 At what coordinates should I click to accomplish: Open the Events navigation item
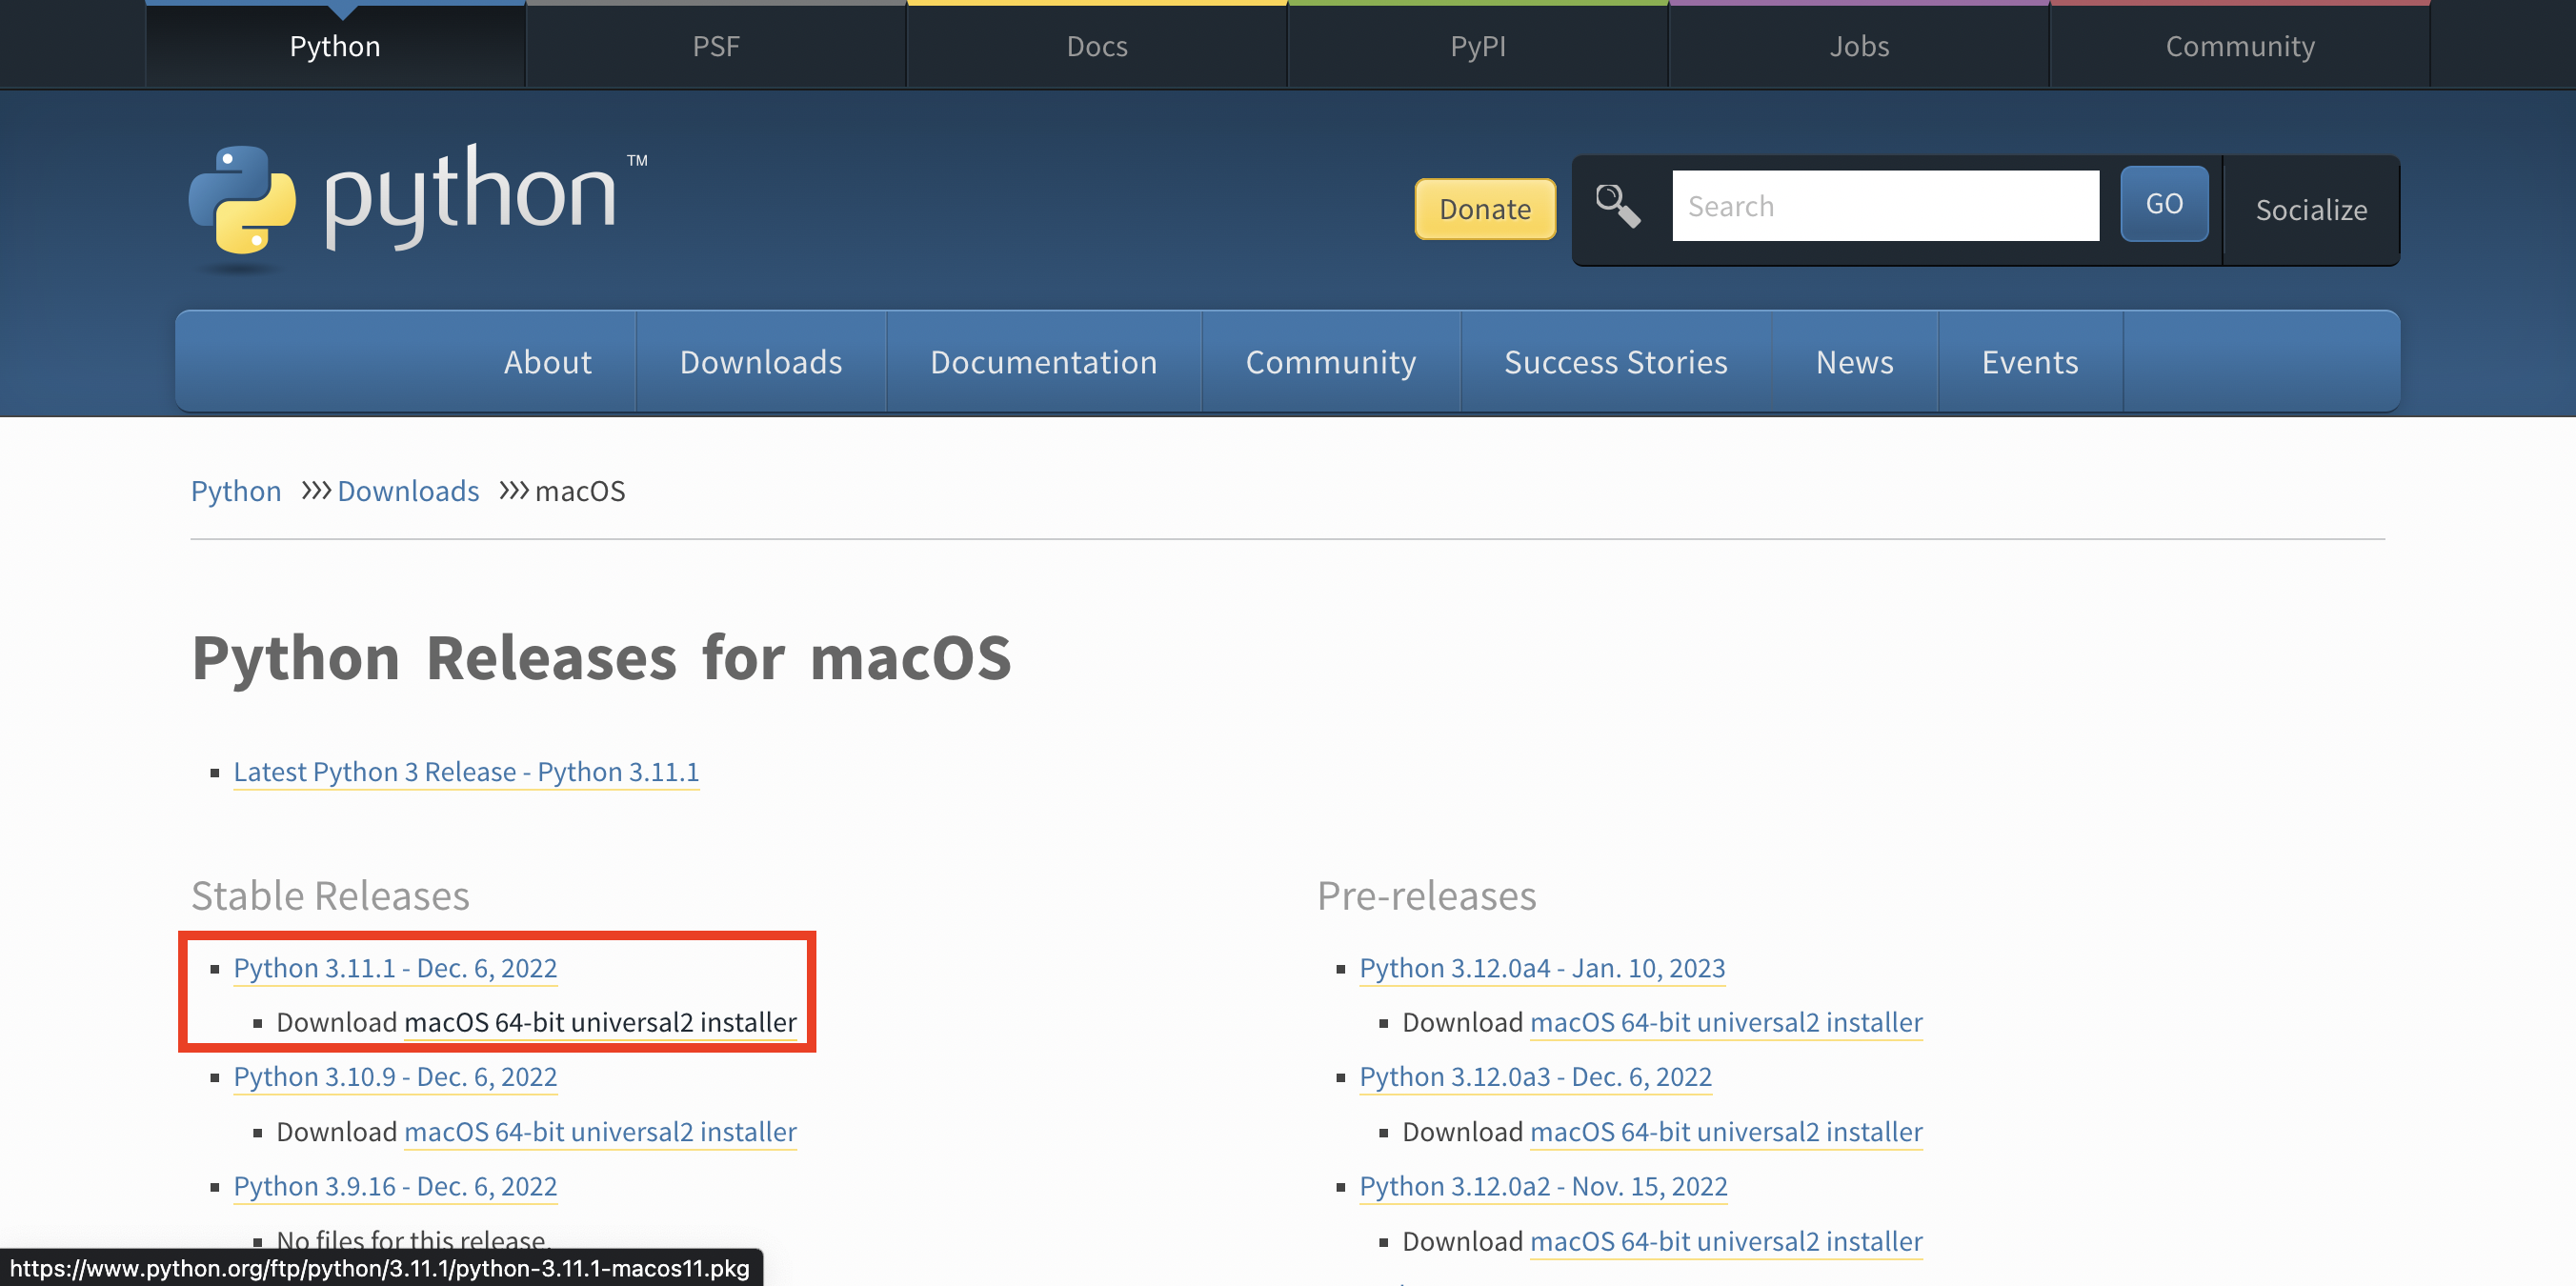click(2030, 361)
